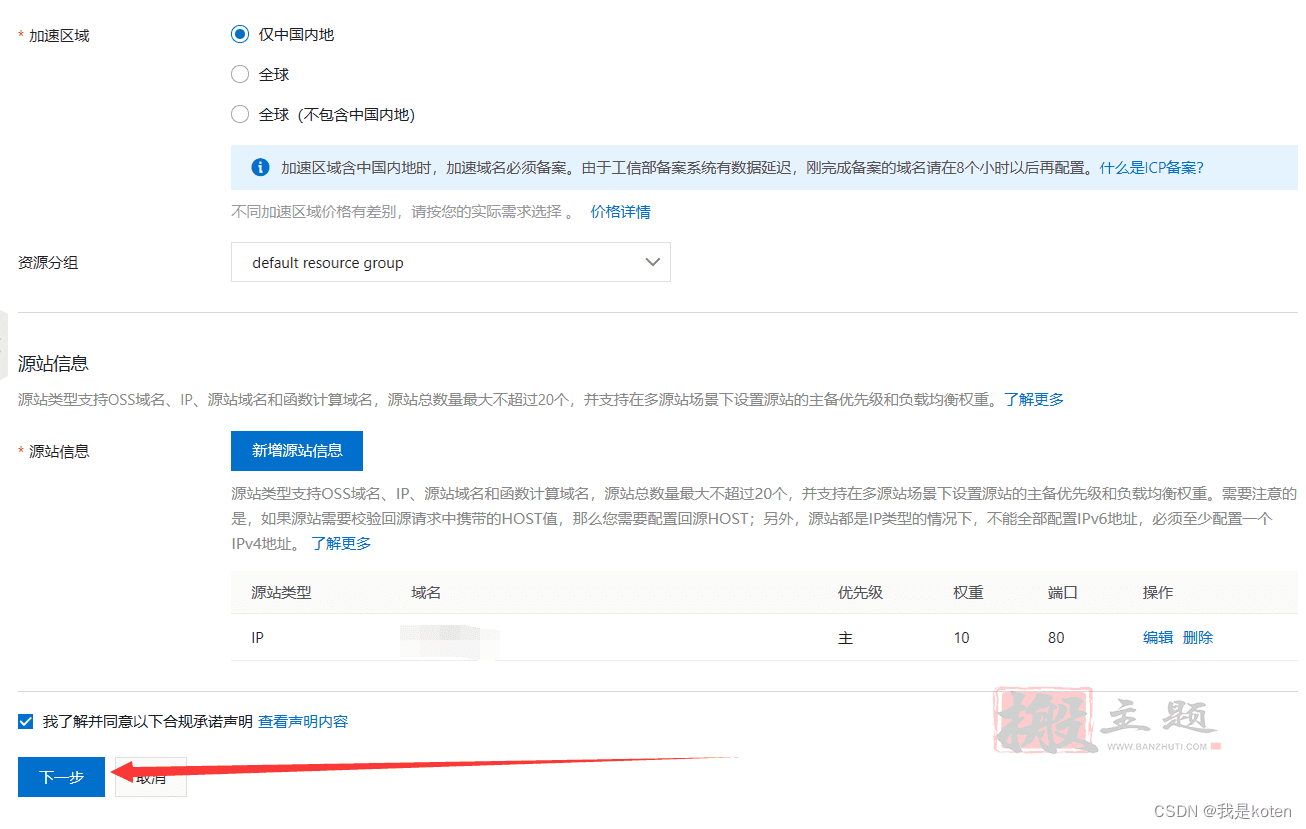Image resolution: width=1306 pixels, height=829 pixels.
Task: Click the 加速区域 field label
Action: [x=59, y=35]
